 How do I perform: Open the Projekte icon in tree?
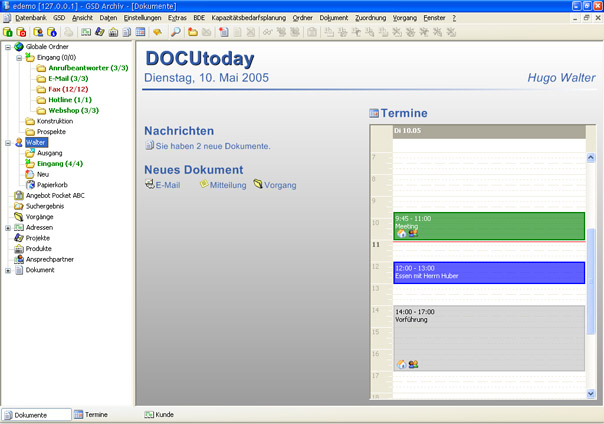click(19, 238)
